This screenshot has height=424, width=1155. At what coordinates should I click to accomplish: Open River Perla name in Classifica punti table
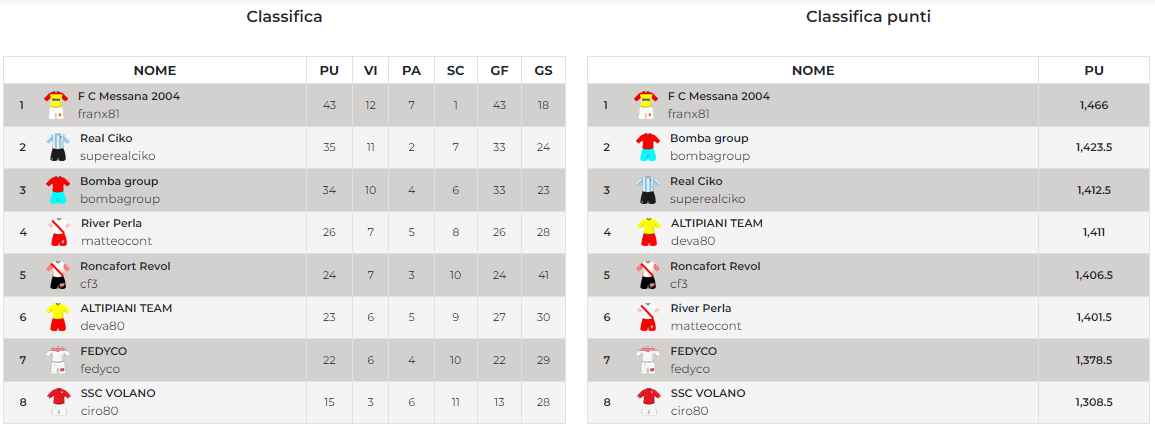click(700, 308)
